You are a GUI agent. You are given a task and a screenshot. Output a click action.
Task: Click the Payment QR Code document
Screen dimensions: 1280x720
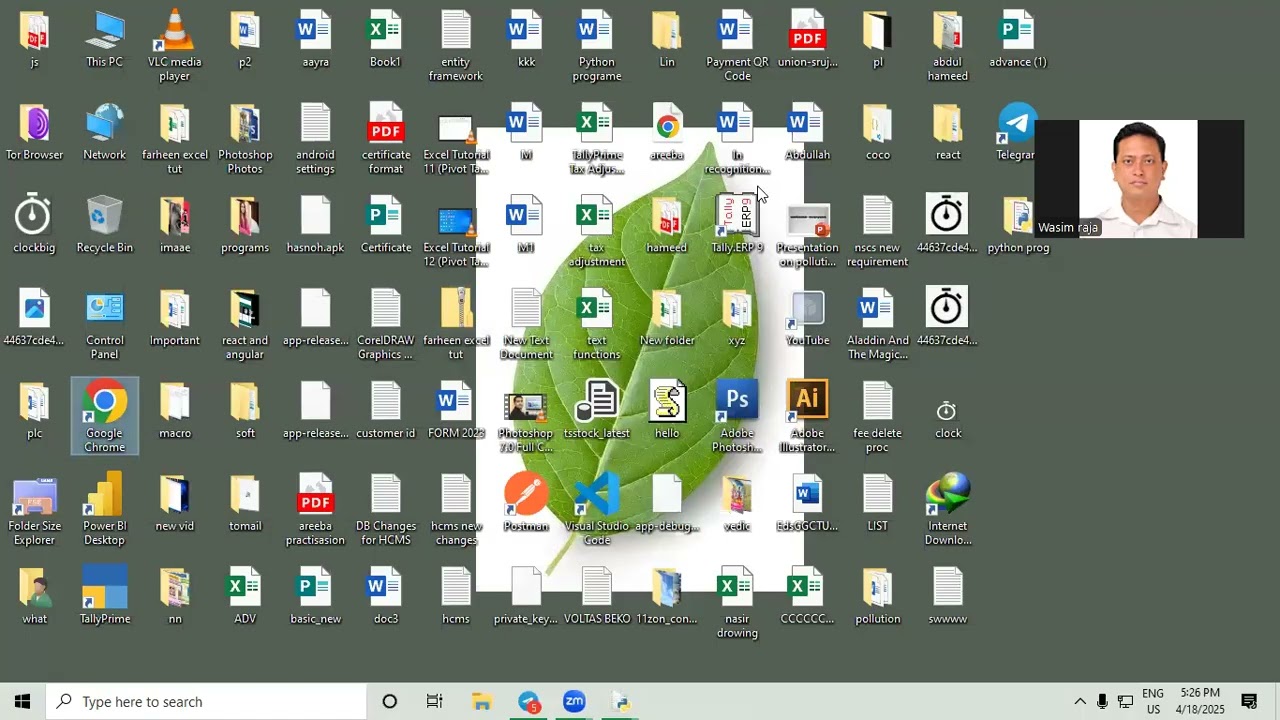[737, 47]
